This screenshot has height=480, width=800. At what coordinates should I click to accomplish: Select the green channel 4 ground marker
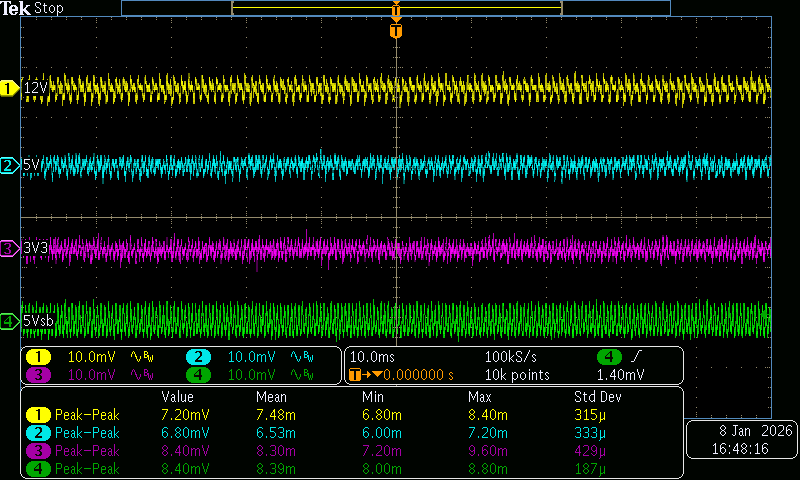[10, 321]
